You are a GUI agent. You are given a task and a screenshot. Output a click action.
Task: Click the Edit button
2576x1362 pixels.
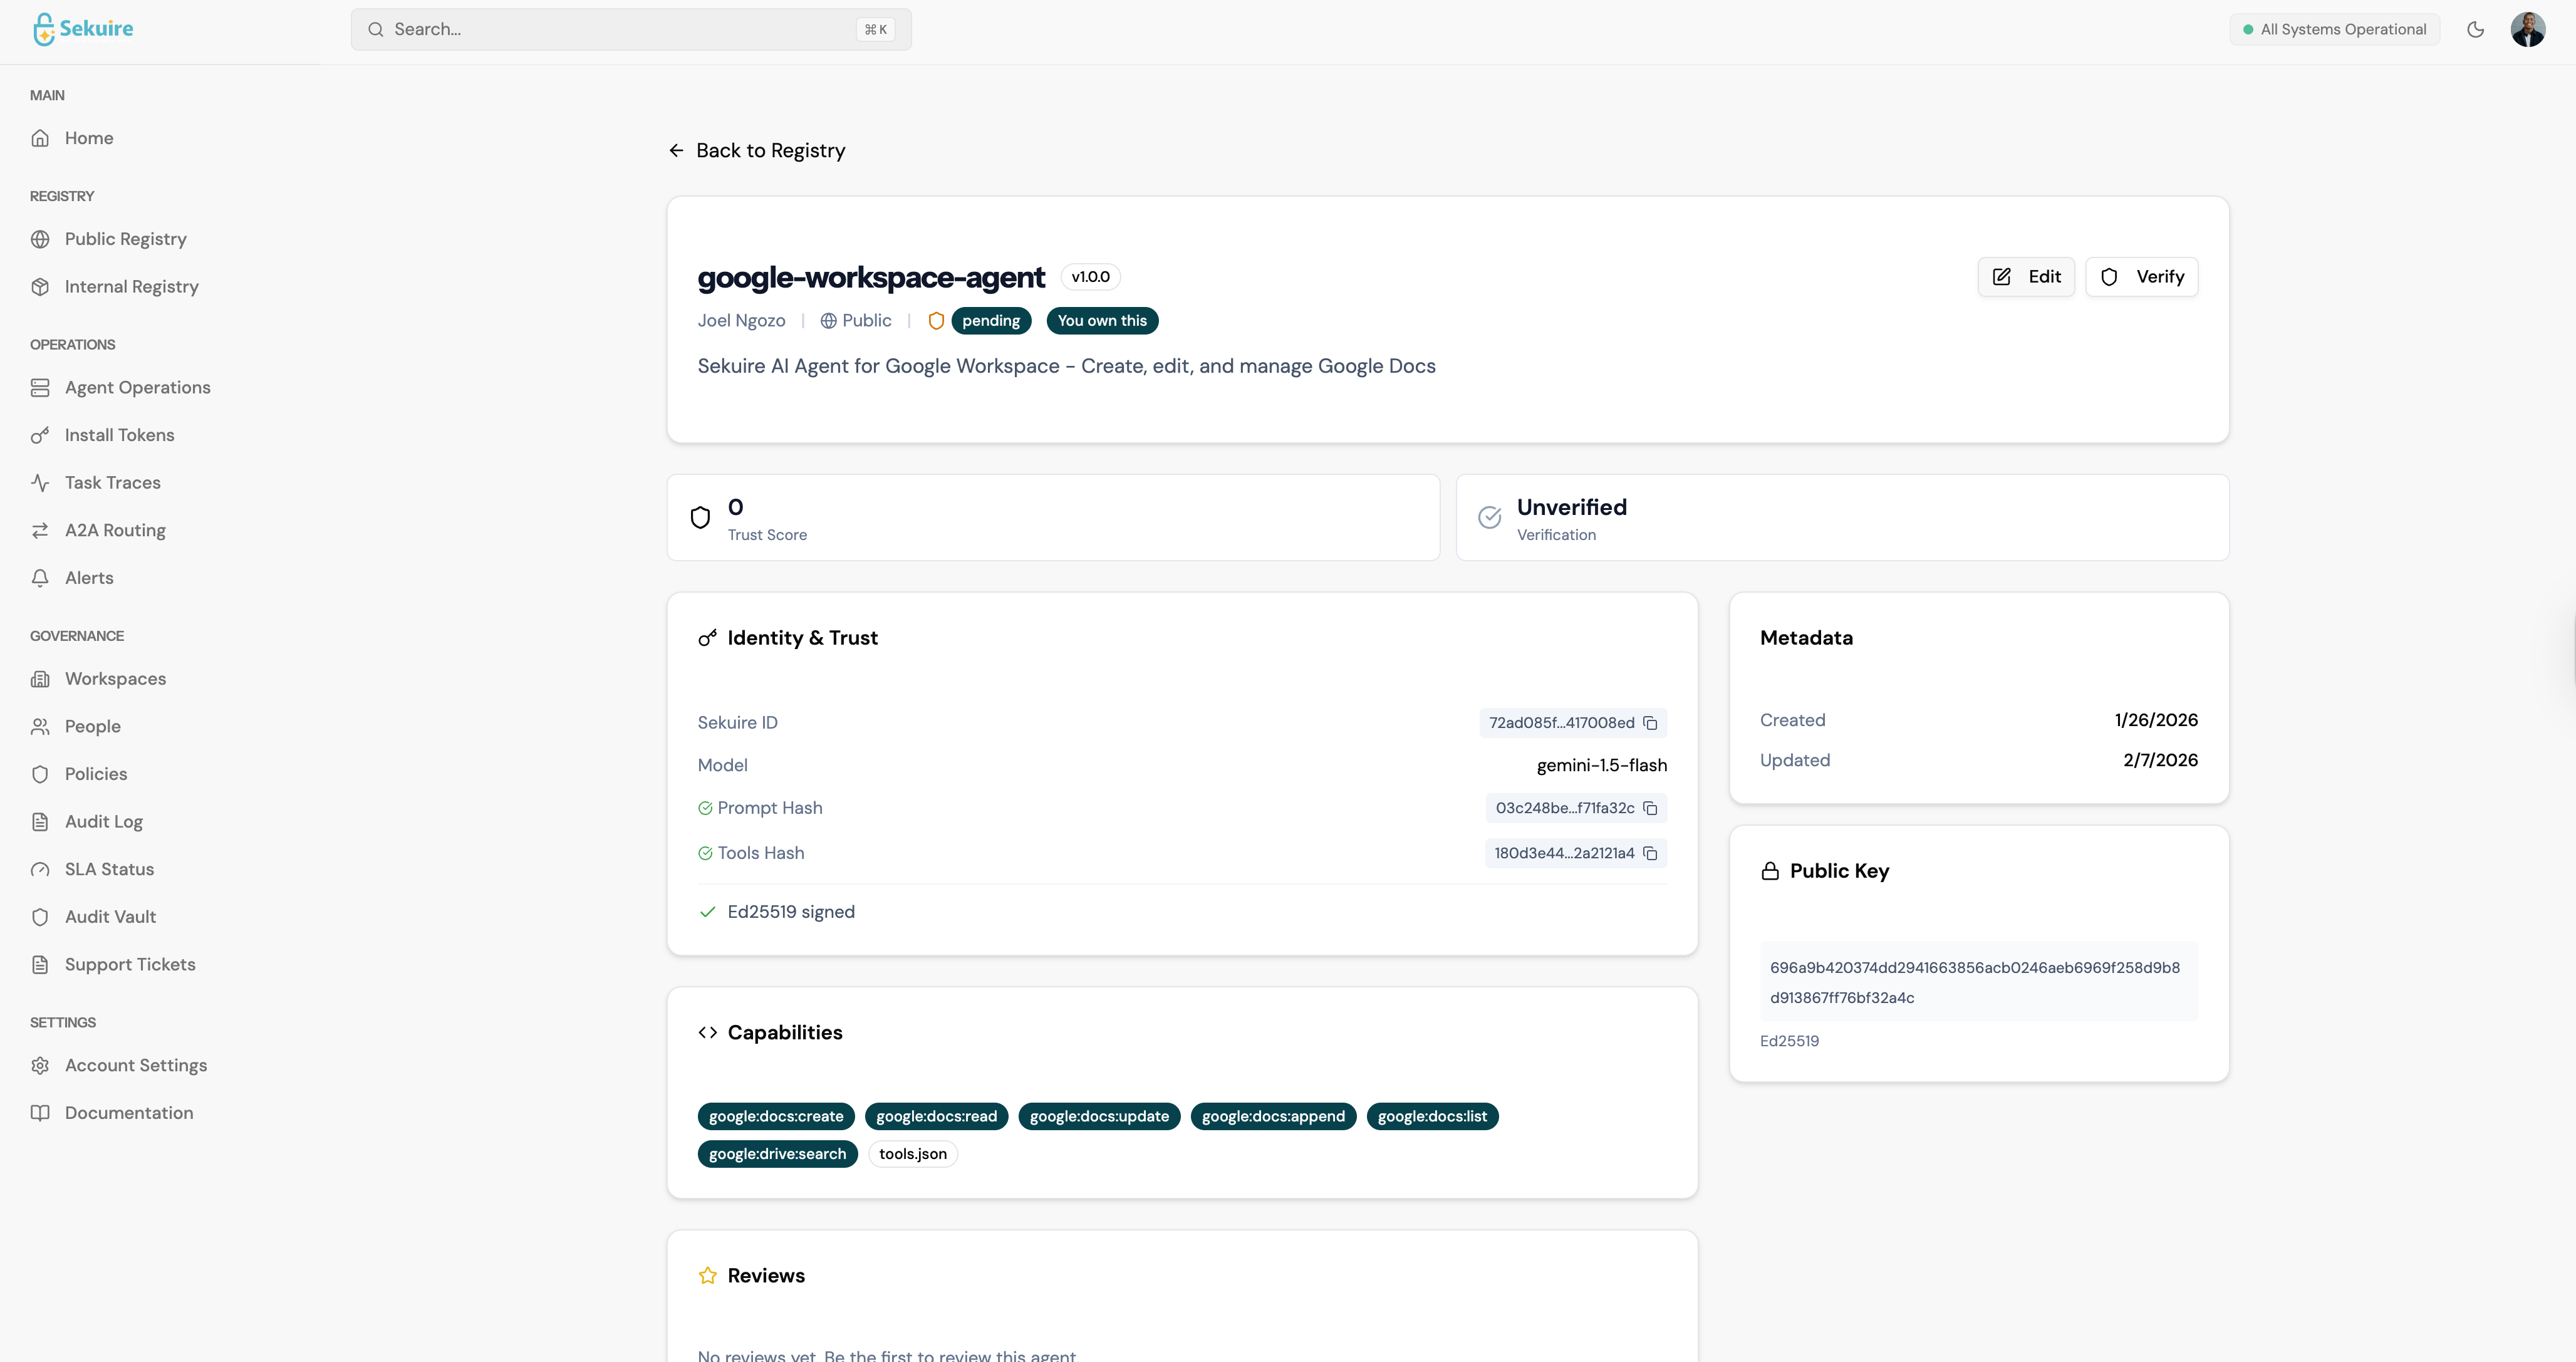pyautogui.click(x=2026, y=277)
